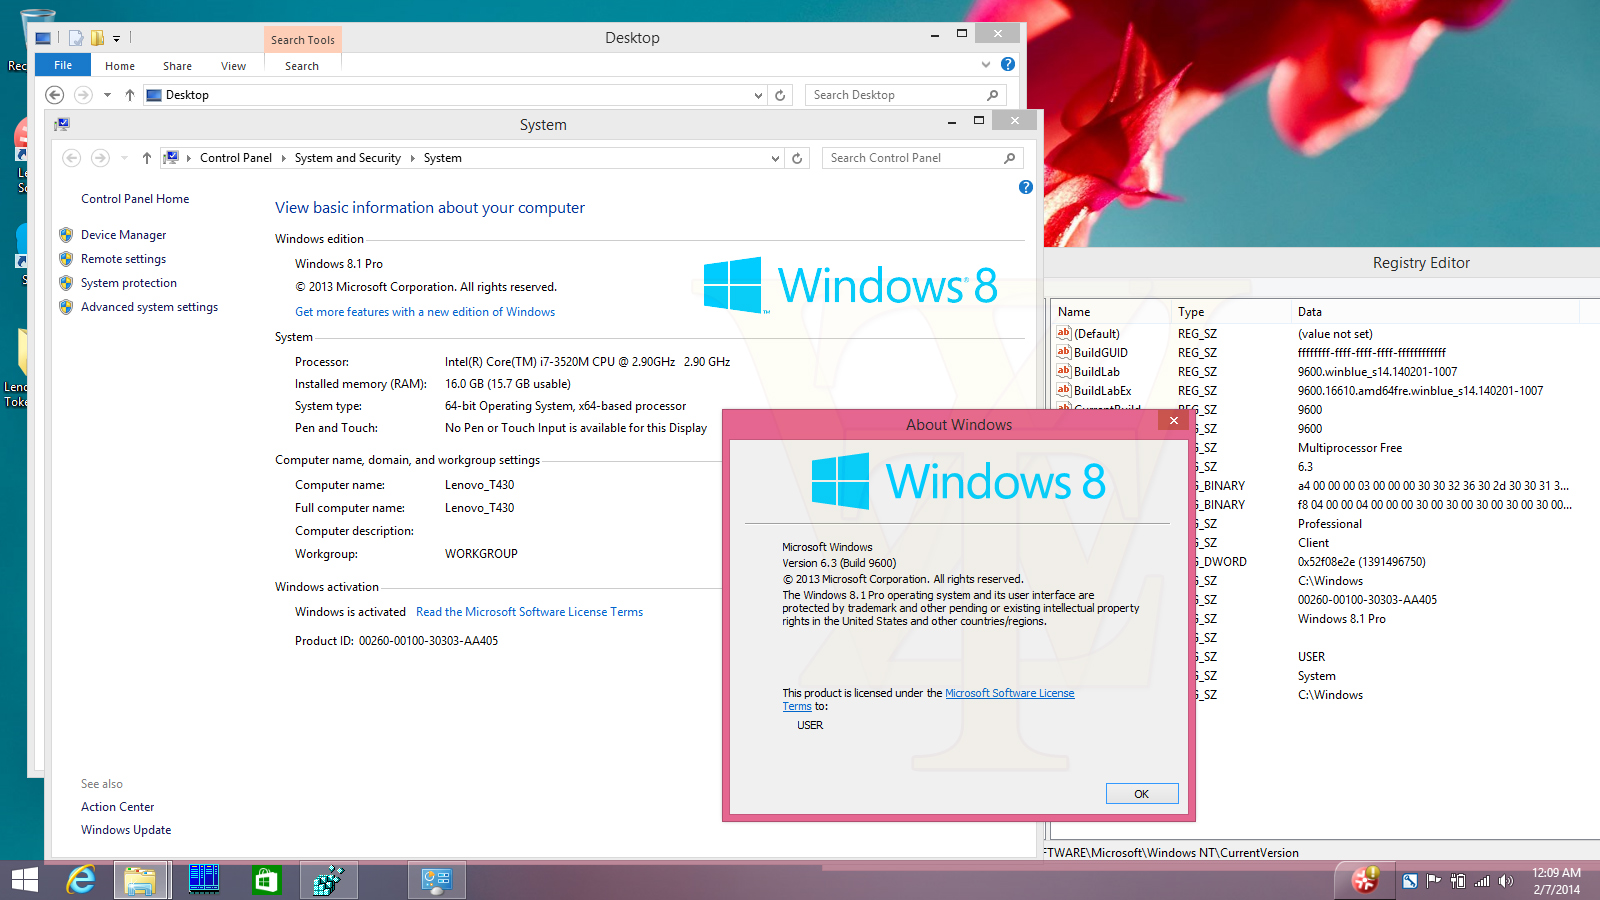Open Desktop address bar history dropdown
This screenshot has height=900, width=1600.
(758, 95)
